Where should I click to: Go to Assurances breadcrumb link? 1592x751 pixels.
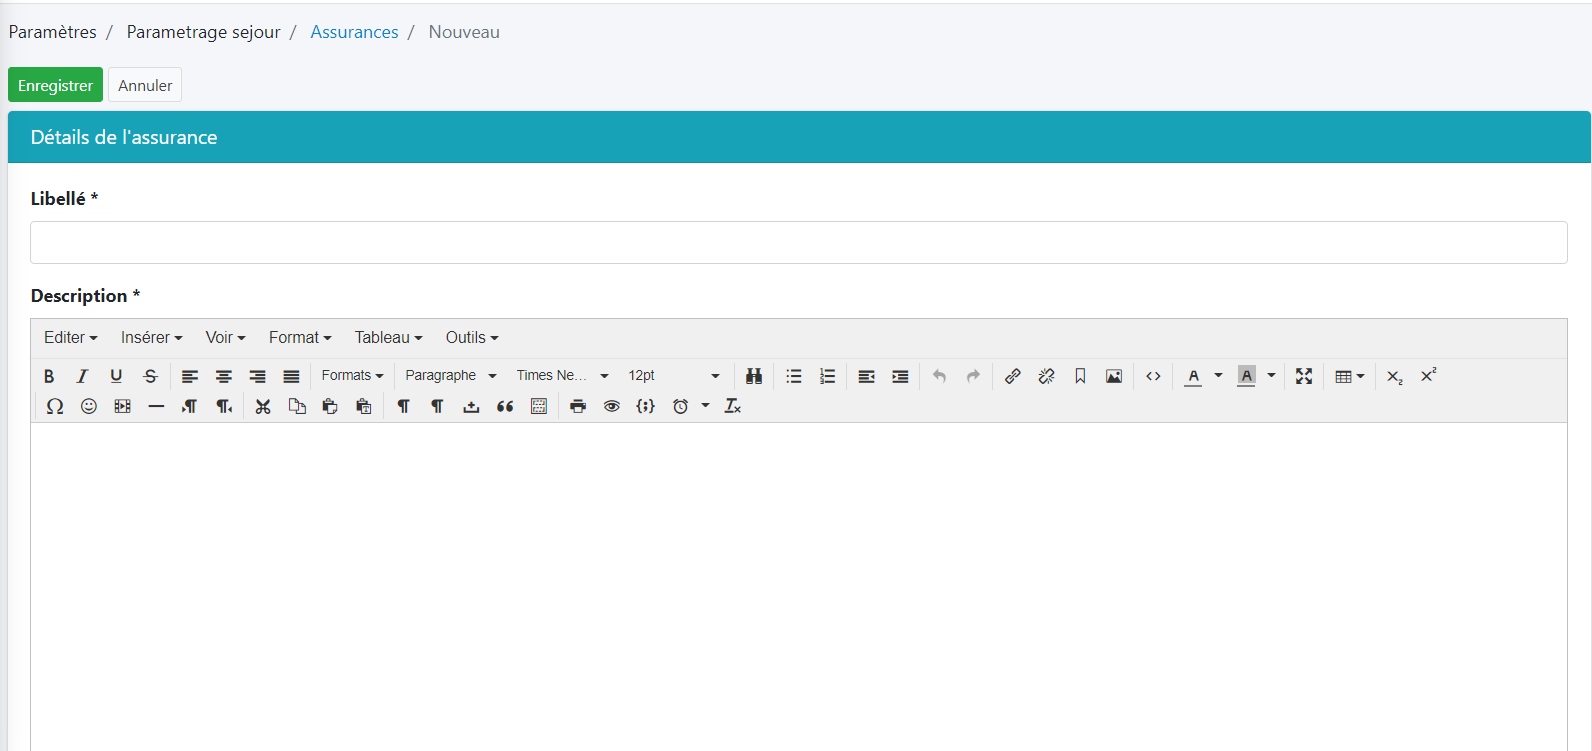[354, 32]
